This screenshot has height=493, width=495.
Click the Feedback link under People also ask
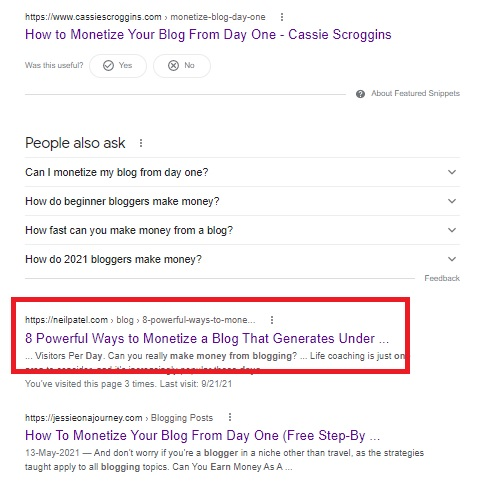tap(442, 278)
